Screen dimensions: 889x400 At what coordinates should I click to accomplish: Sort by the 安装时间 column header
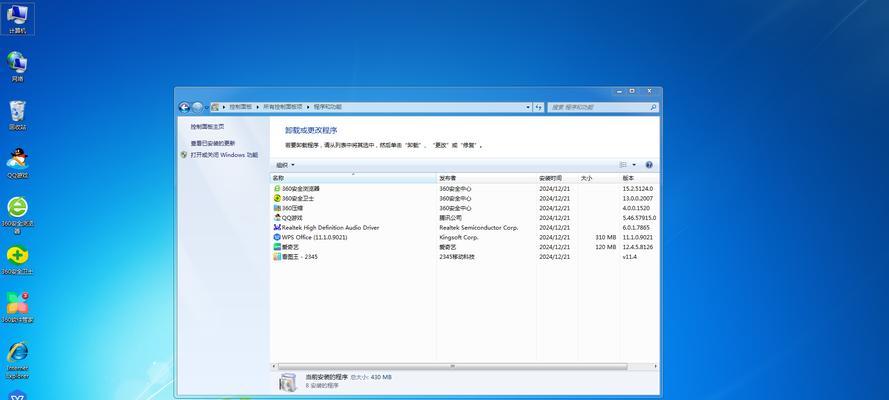[x=557, y=178]
